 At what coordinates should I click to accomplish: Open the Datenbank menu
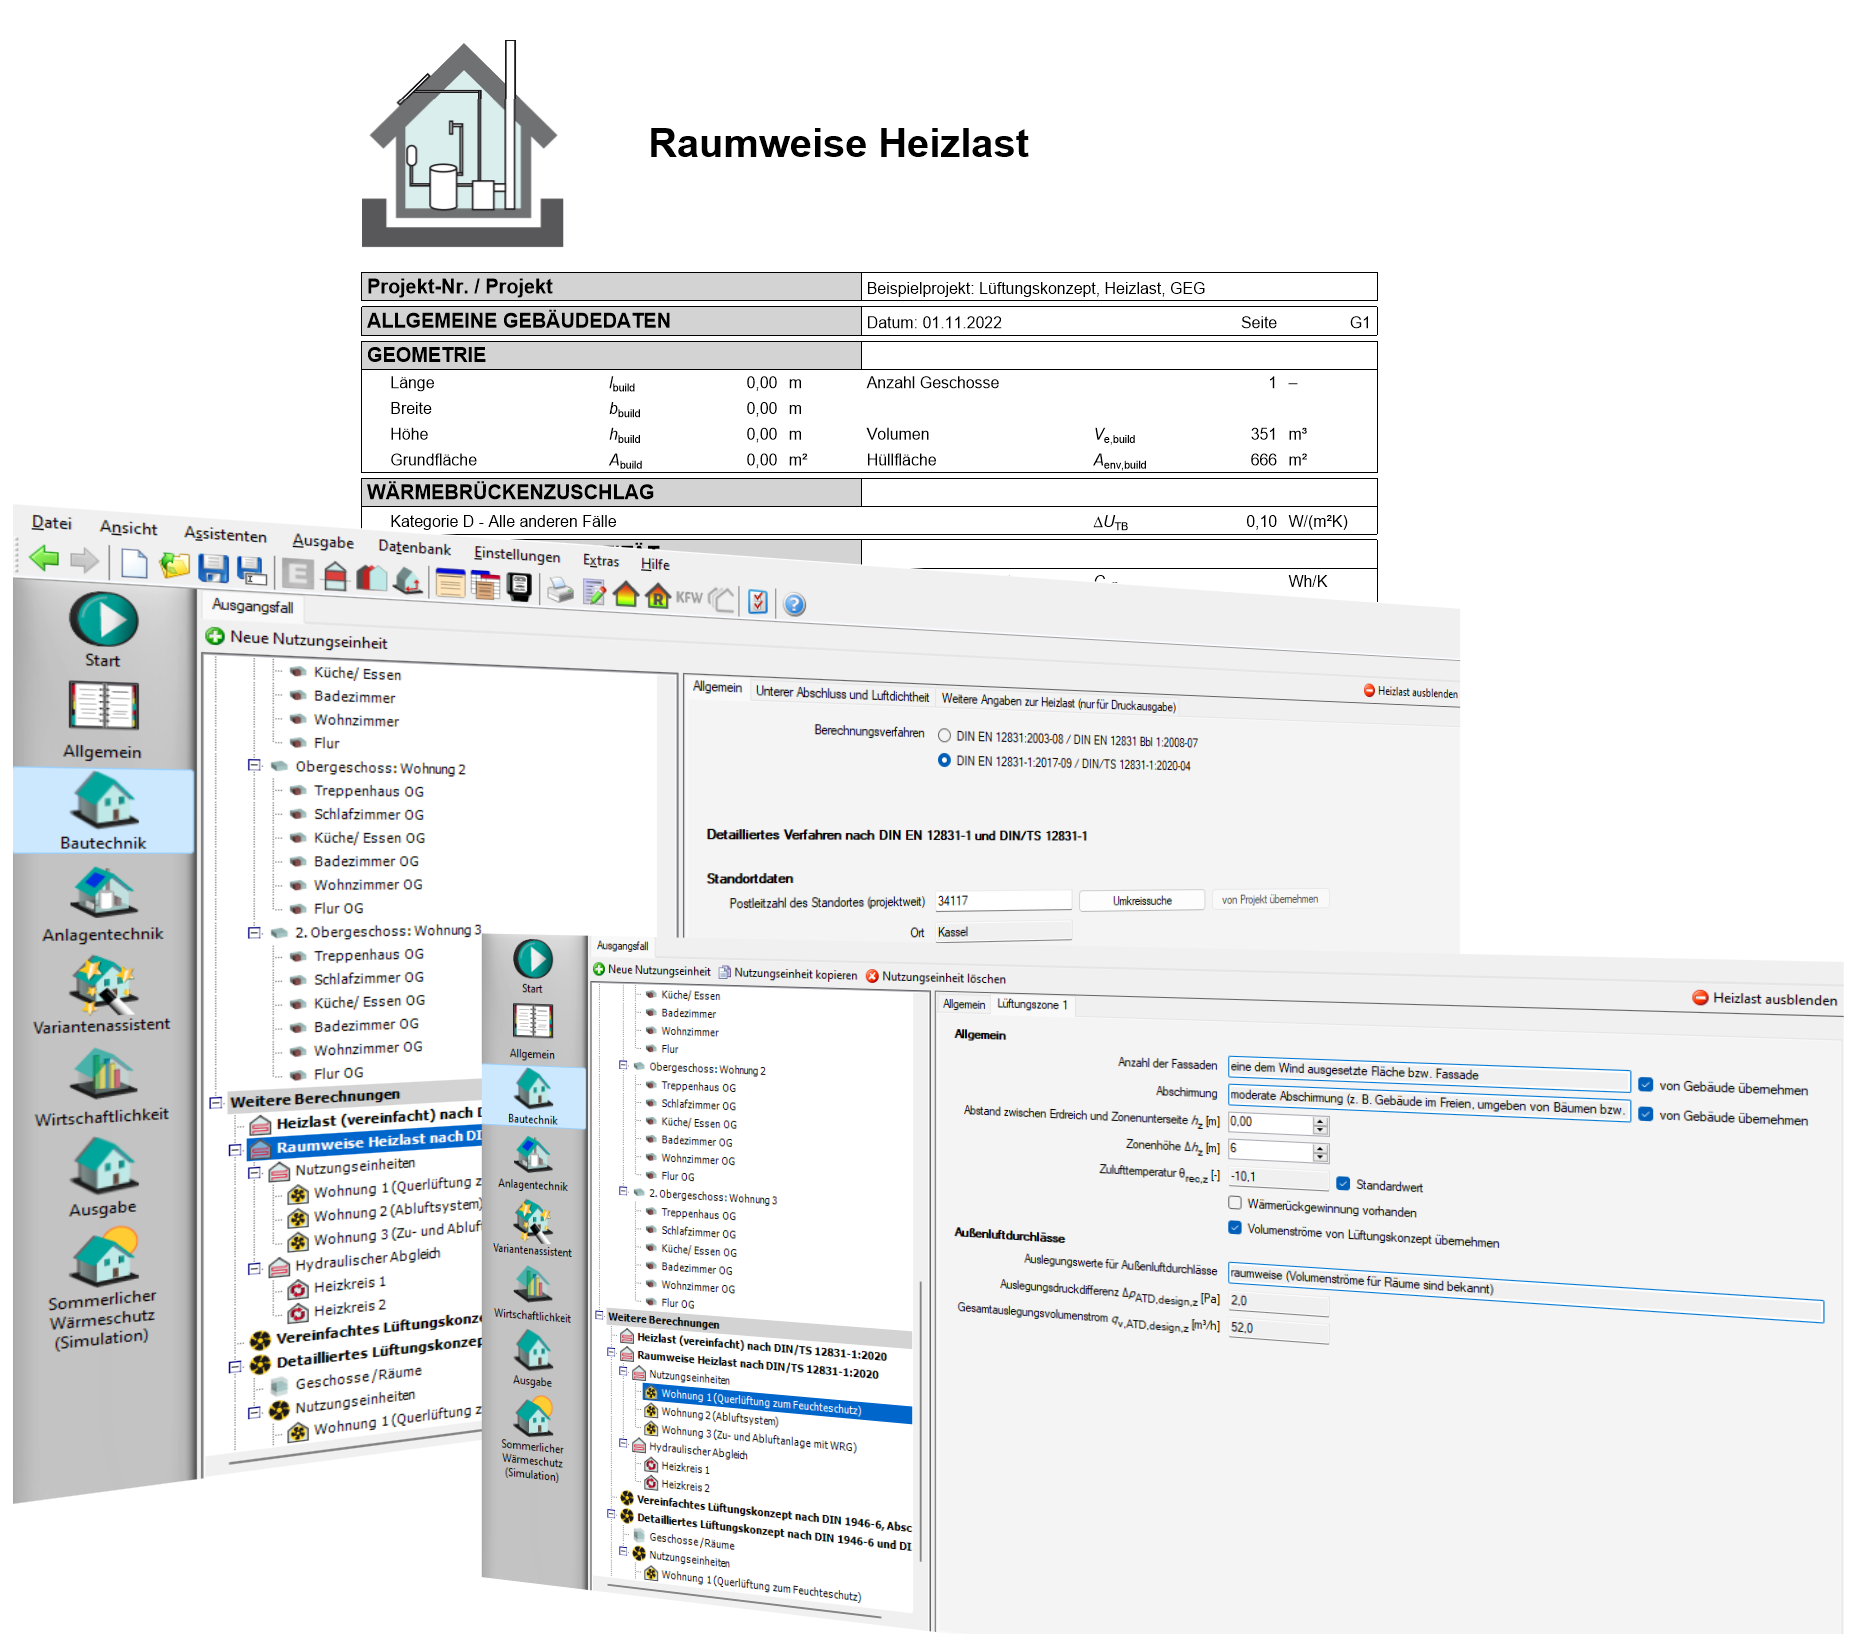click(414, 548)
